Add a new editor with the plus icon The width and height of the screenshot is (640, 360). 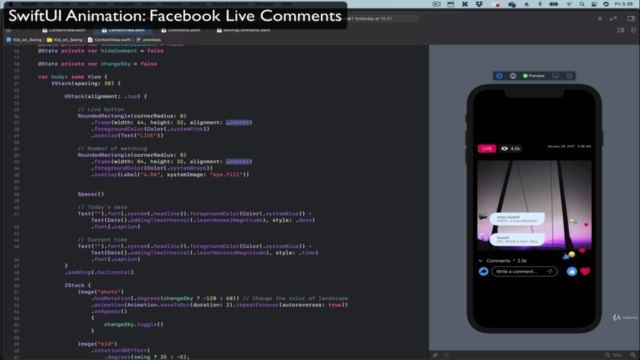pyautogui.click(x=600, y=18)
